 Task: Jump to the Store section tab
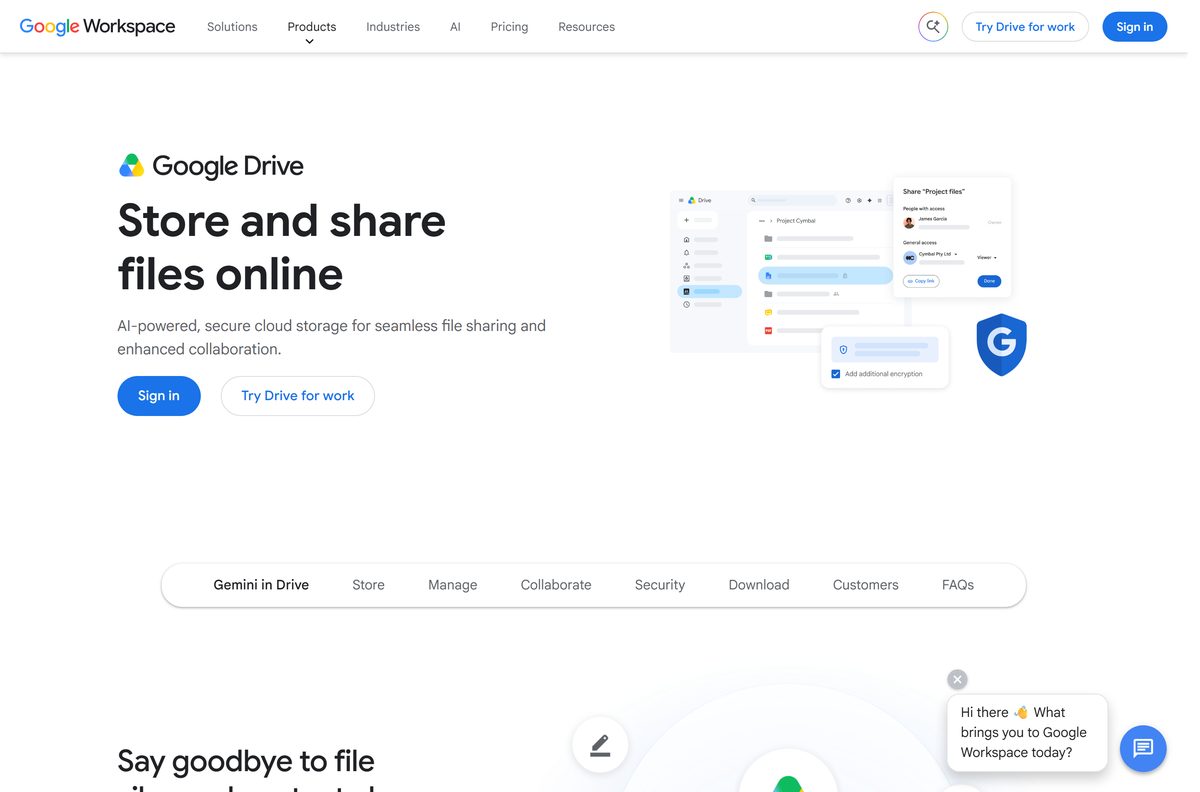coord(368,585)
